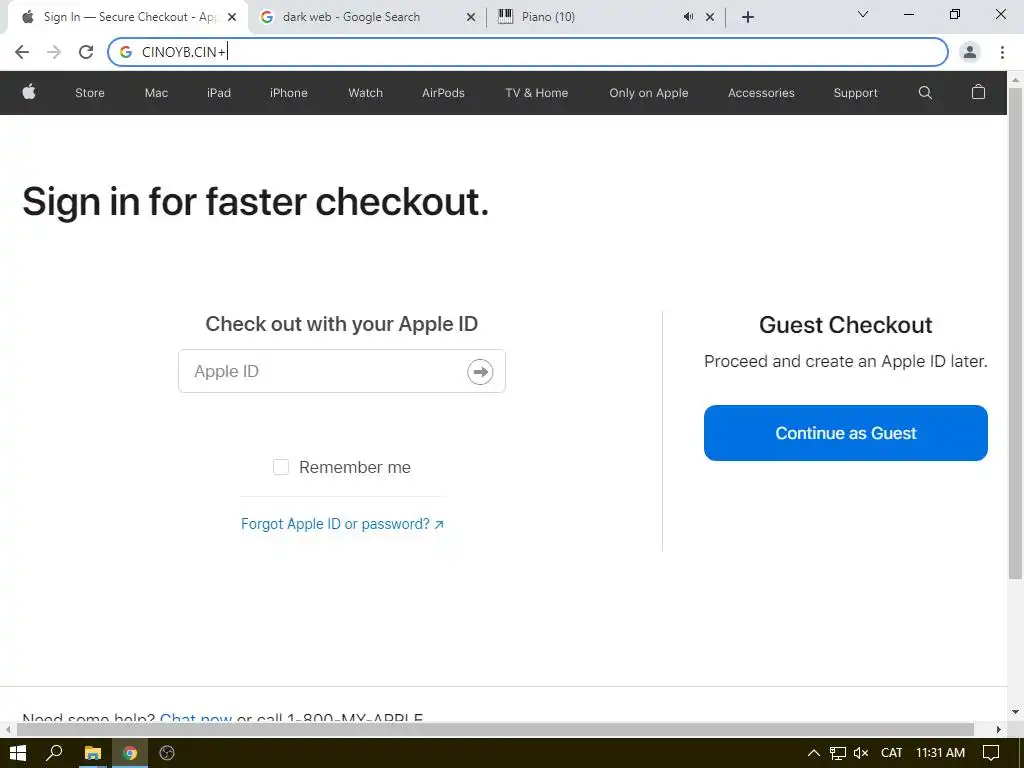Open Chrome's three-dot menu

coord(1002,52)
